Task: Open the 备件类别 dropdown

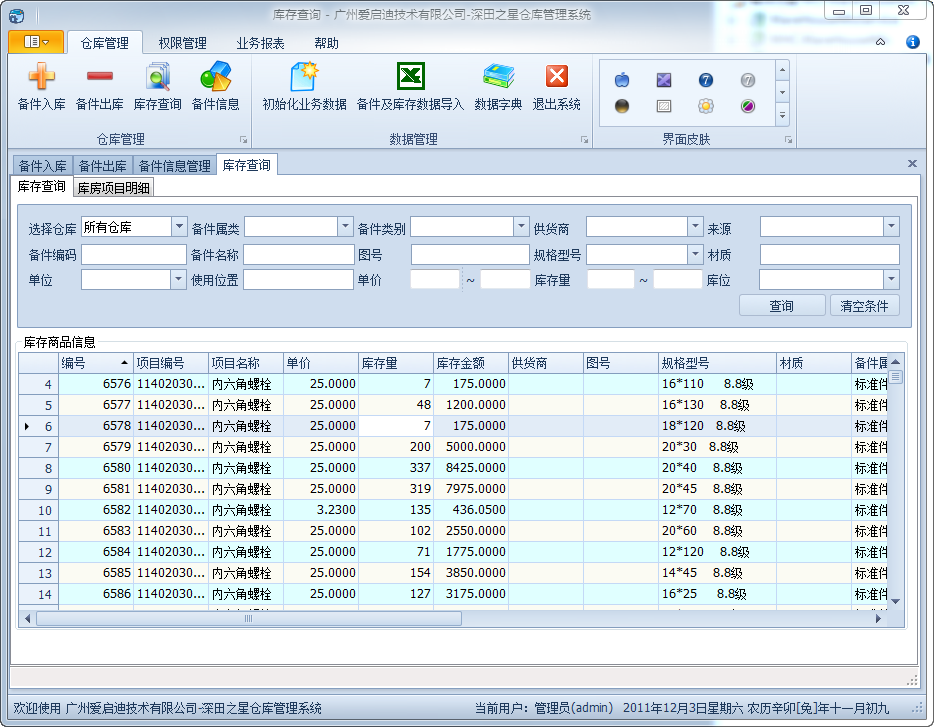Action: (x=521, y=226)
